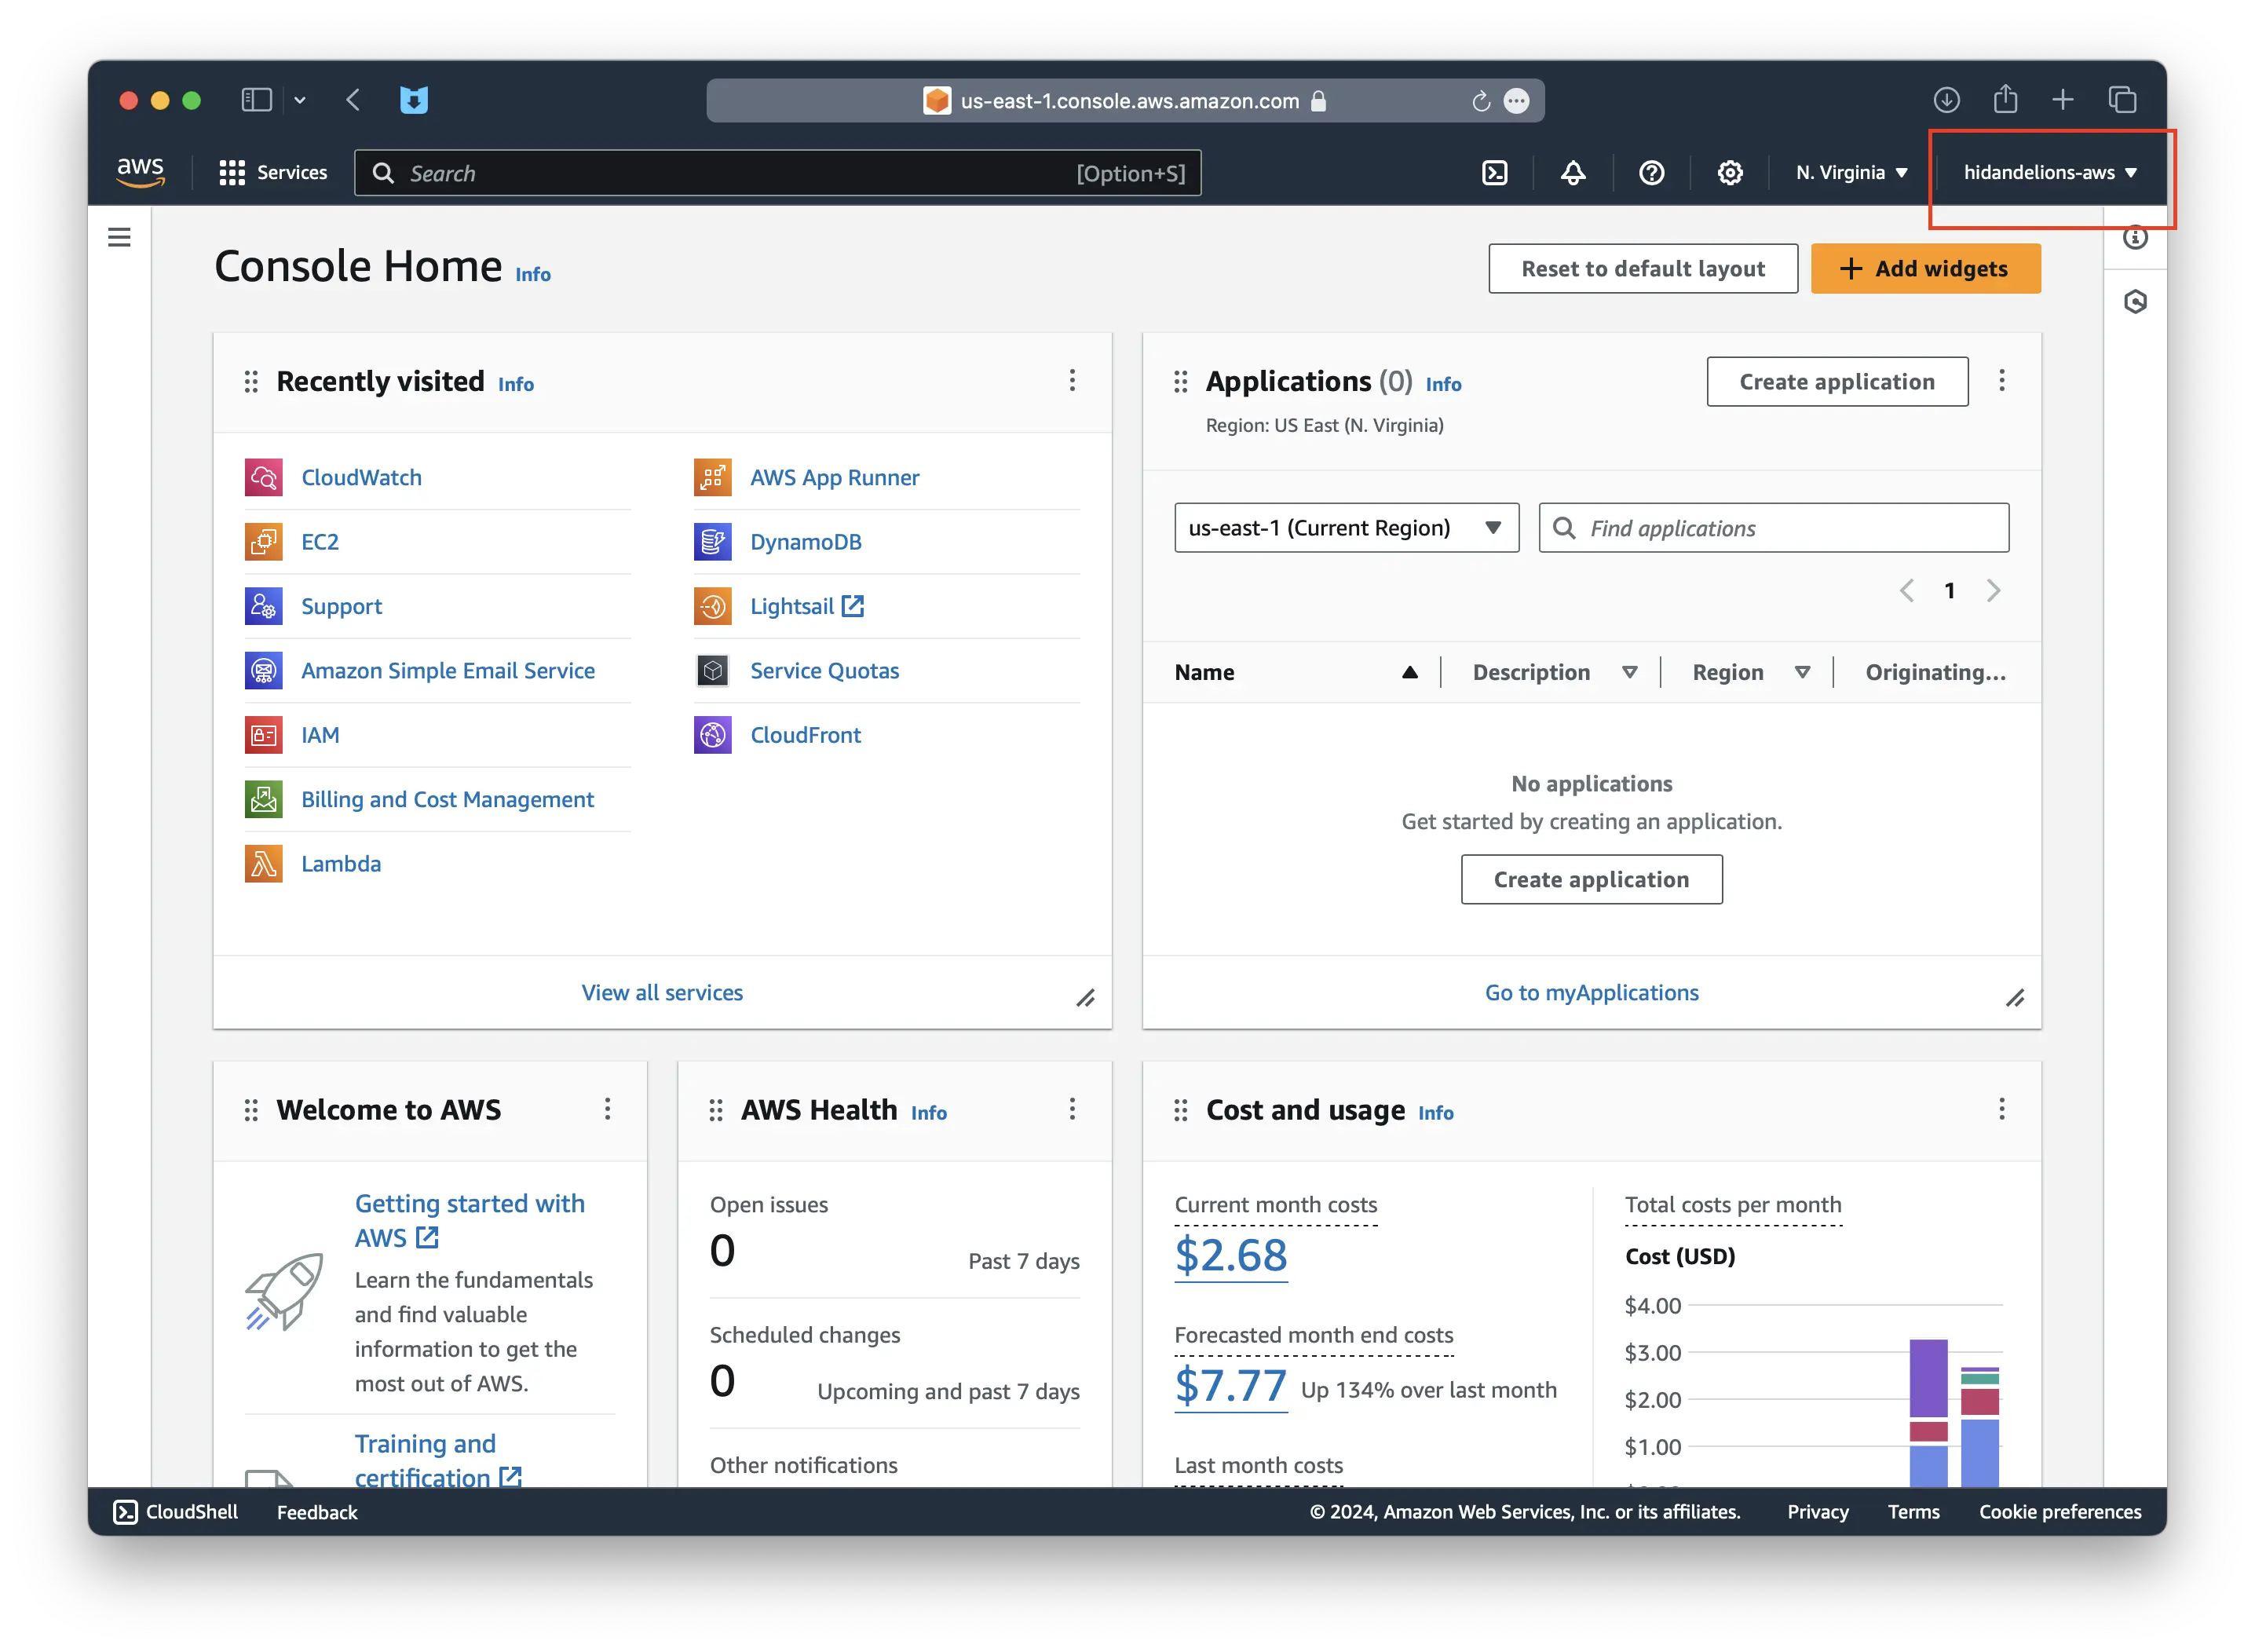Open the Lightsail service icon
The image size is (2255, 1652).
[712, 606]
